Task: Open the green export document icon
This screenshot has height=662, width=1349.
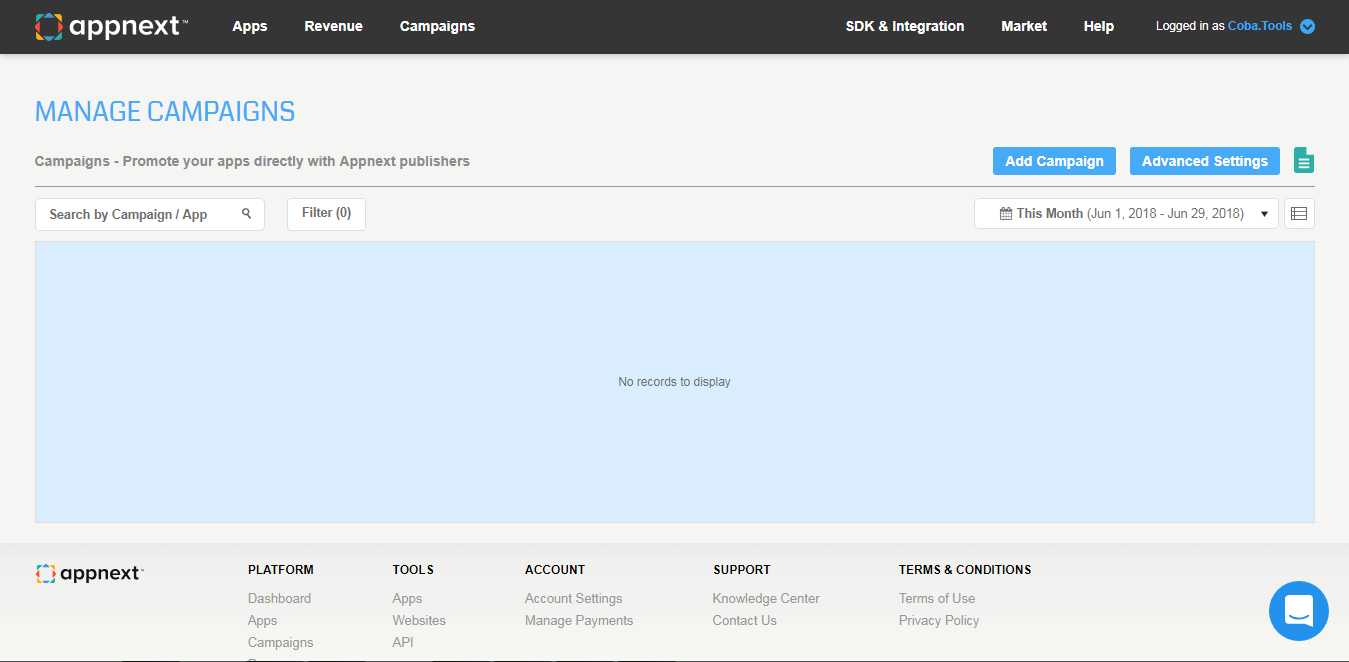Action: 1303,160
